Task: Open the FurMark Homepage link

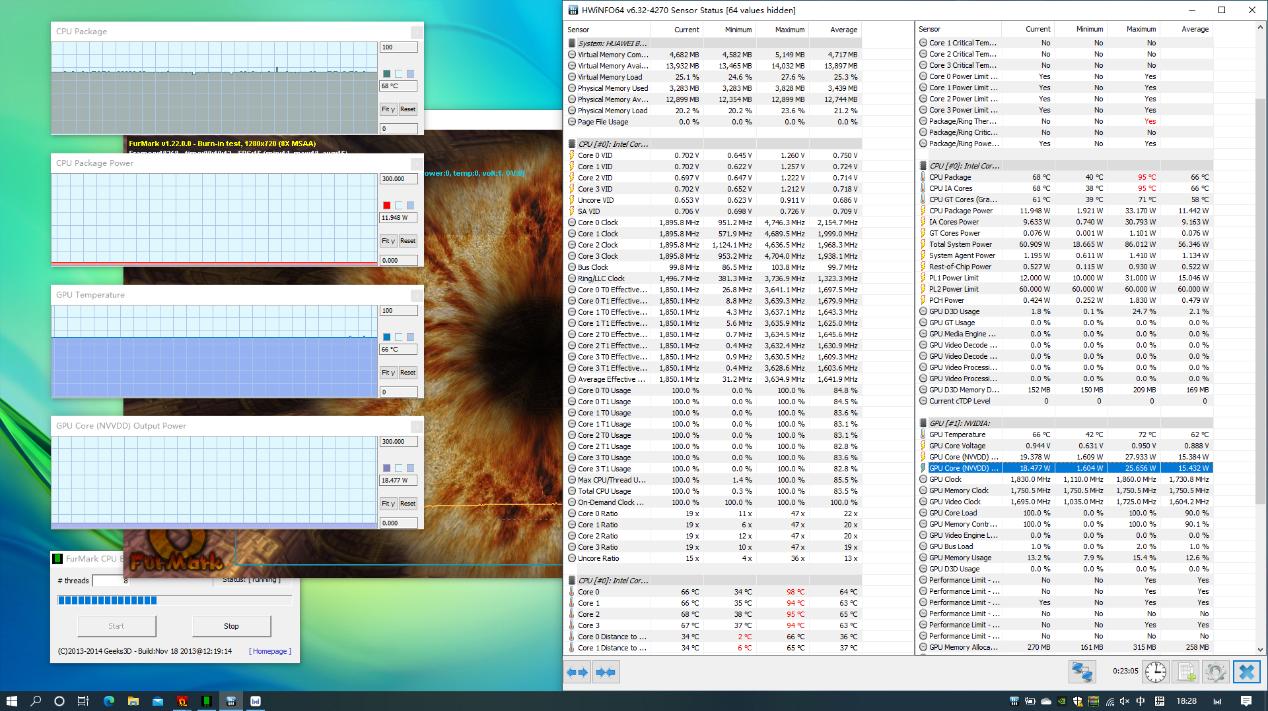Action: (x=270, y=651)
